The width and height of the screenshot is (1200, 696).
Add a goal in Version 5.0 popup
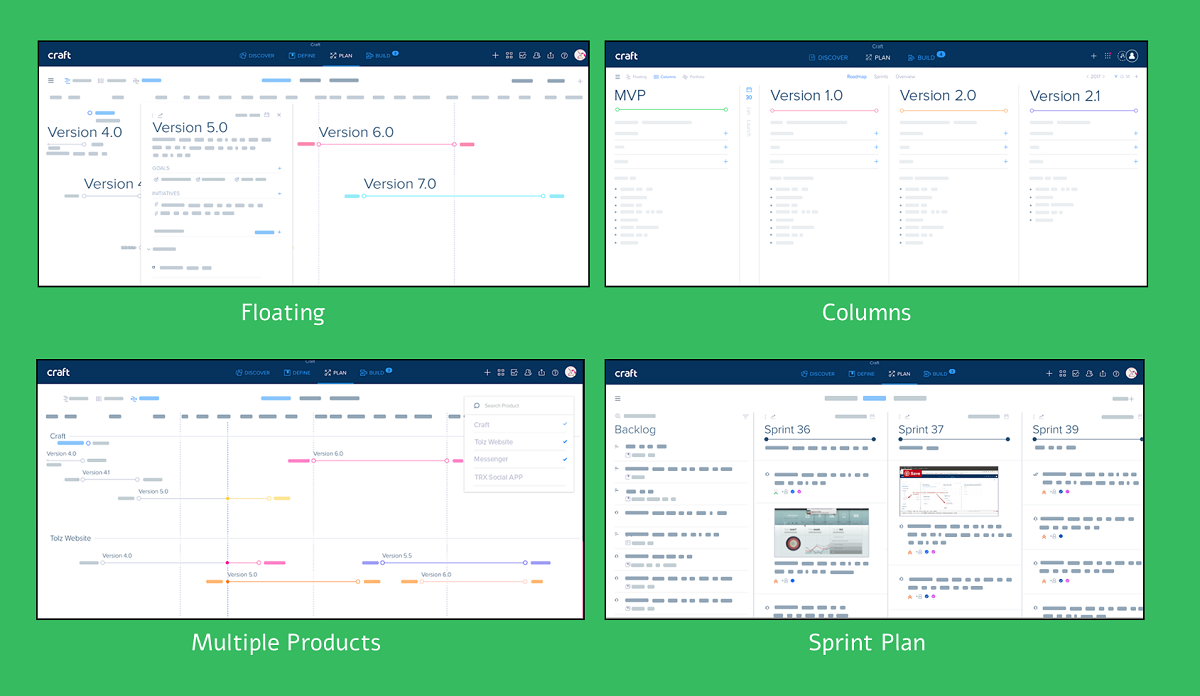pyautogui.click(x=279, y=168)
